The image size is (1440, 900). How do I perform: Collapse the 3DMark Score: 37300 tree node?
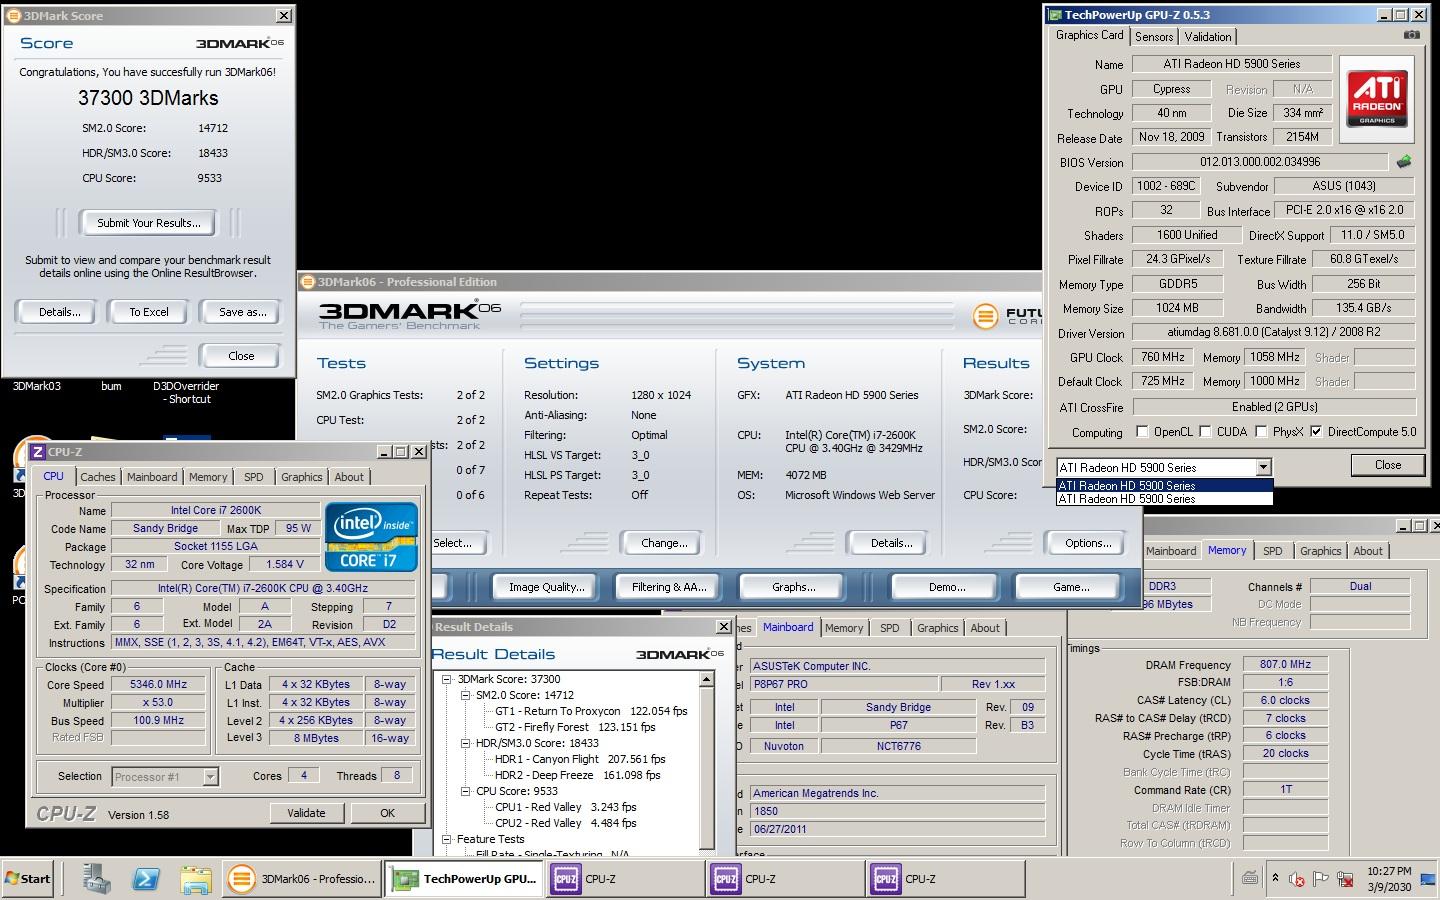[x=447, y=679]
